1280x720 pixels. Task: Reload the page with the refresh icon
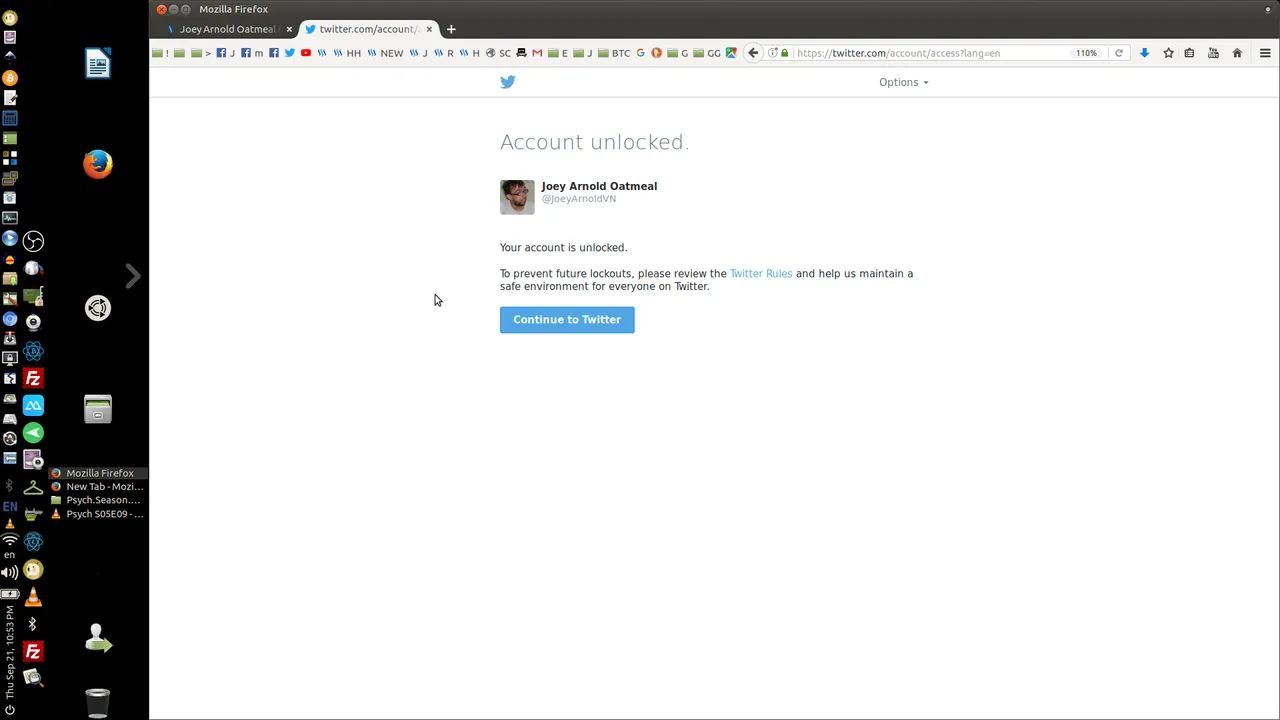(x=1119, y=53)
